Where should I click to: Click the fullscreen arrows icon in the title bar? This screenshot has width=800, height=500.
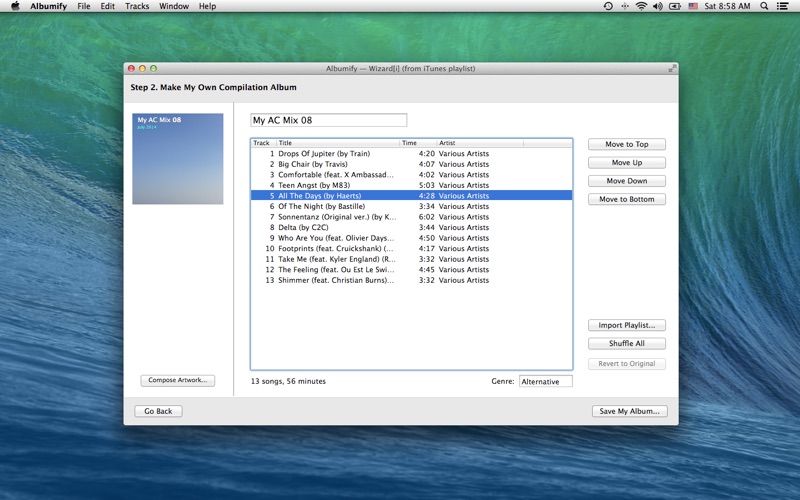coord(672,68)
